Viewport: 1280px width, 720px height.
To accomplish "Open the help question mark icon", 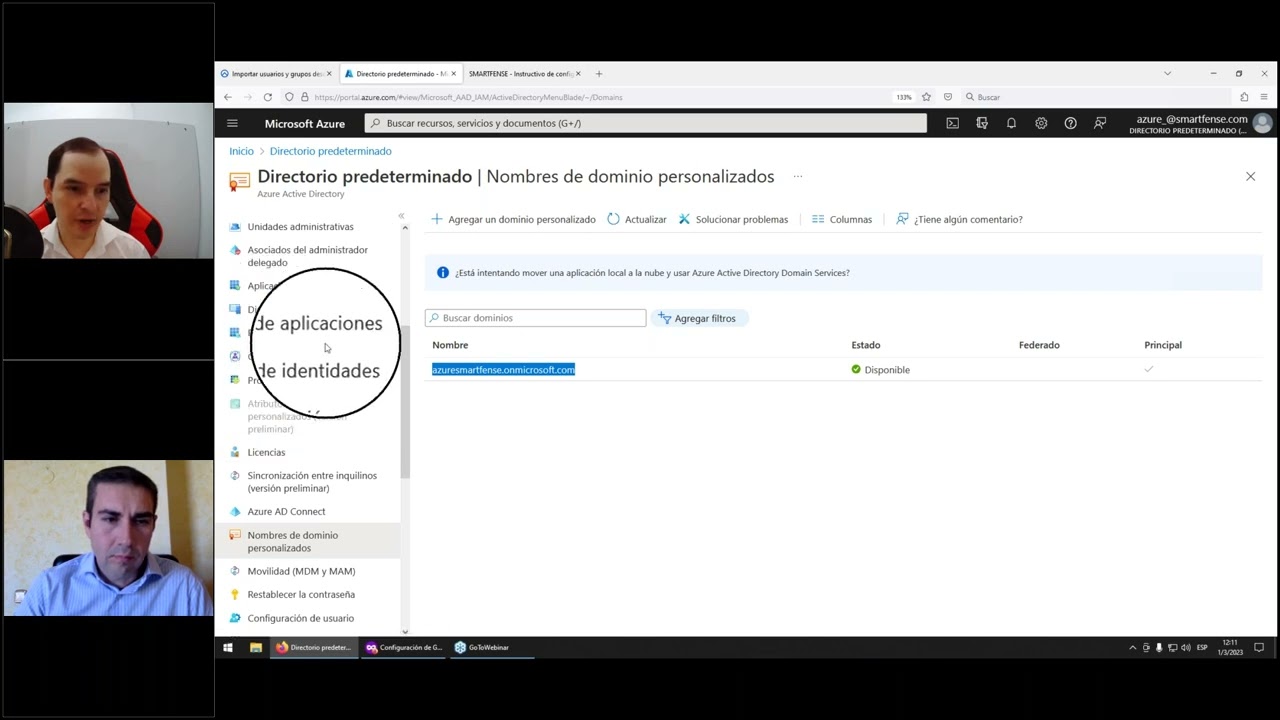I will (x=1070, y=123).
